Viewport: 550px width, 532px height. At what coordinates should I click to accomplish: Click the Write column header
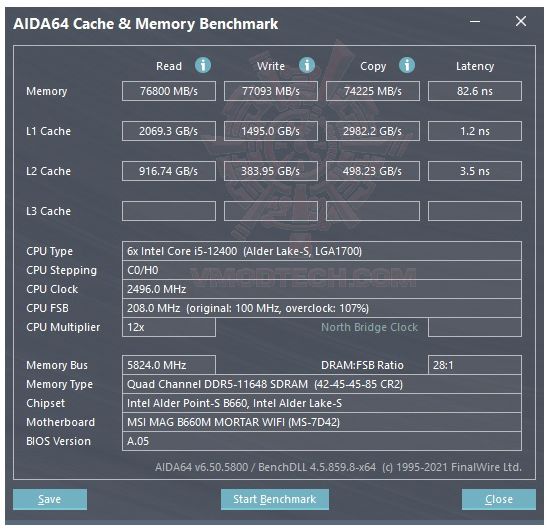pos(271,66)
